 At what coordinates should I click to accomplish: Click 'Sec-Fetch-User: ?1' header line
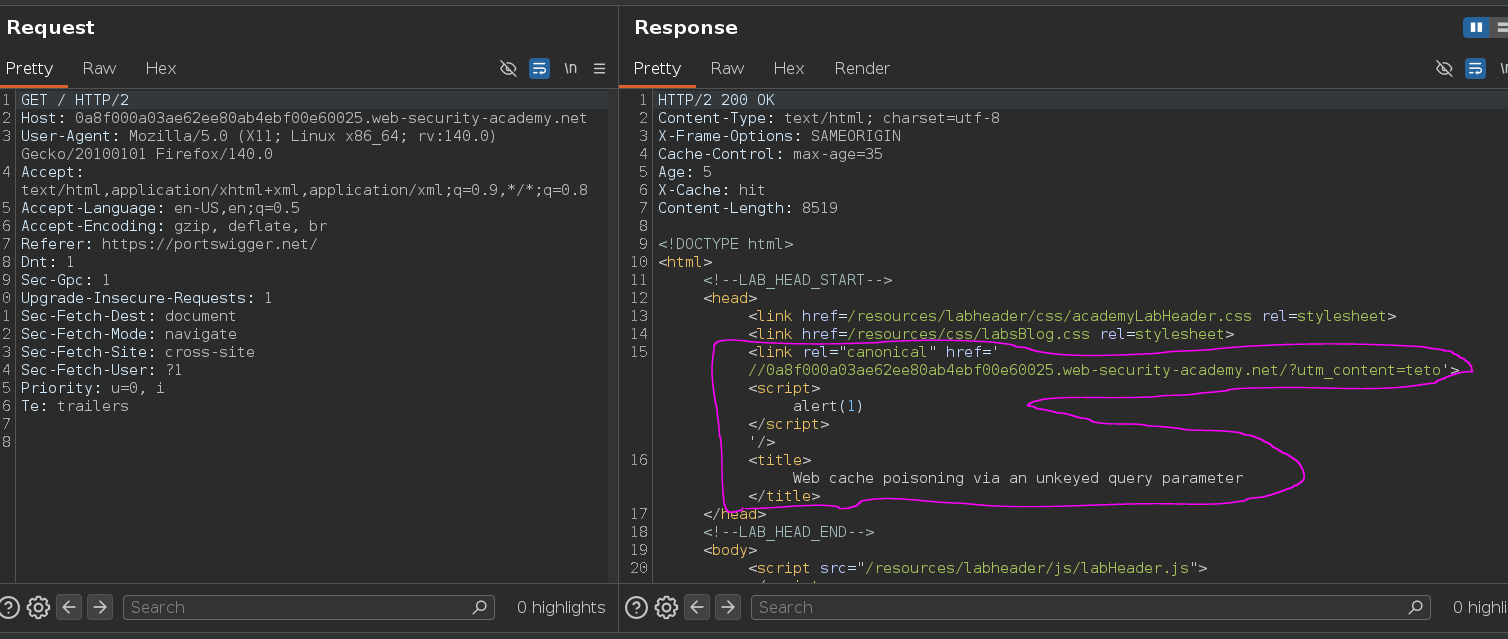(x=102, y=370)
